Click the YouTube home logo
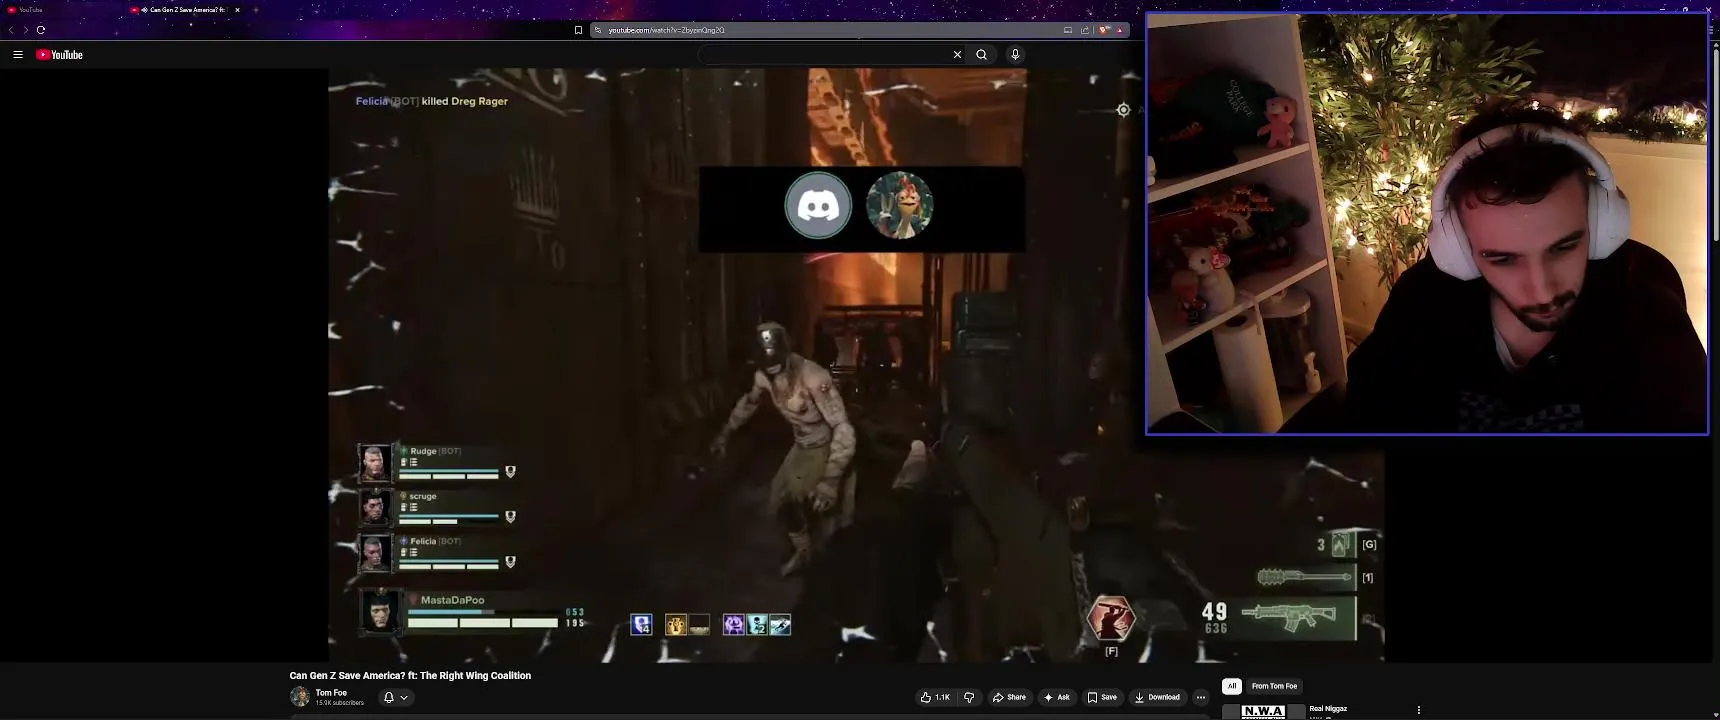 59,55
